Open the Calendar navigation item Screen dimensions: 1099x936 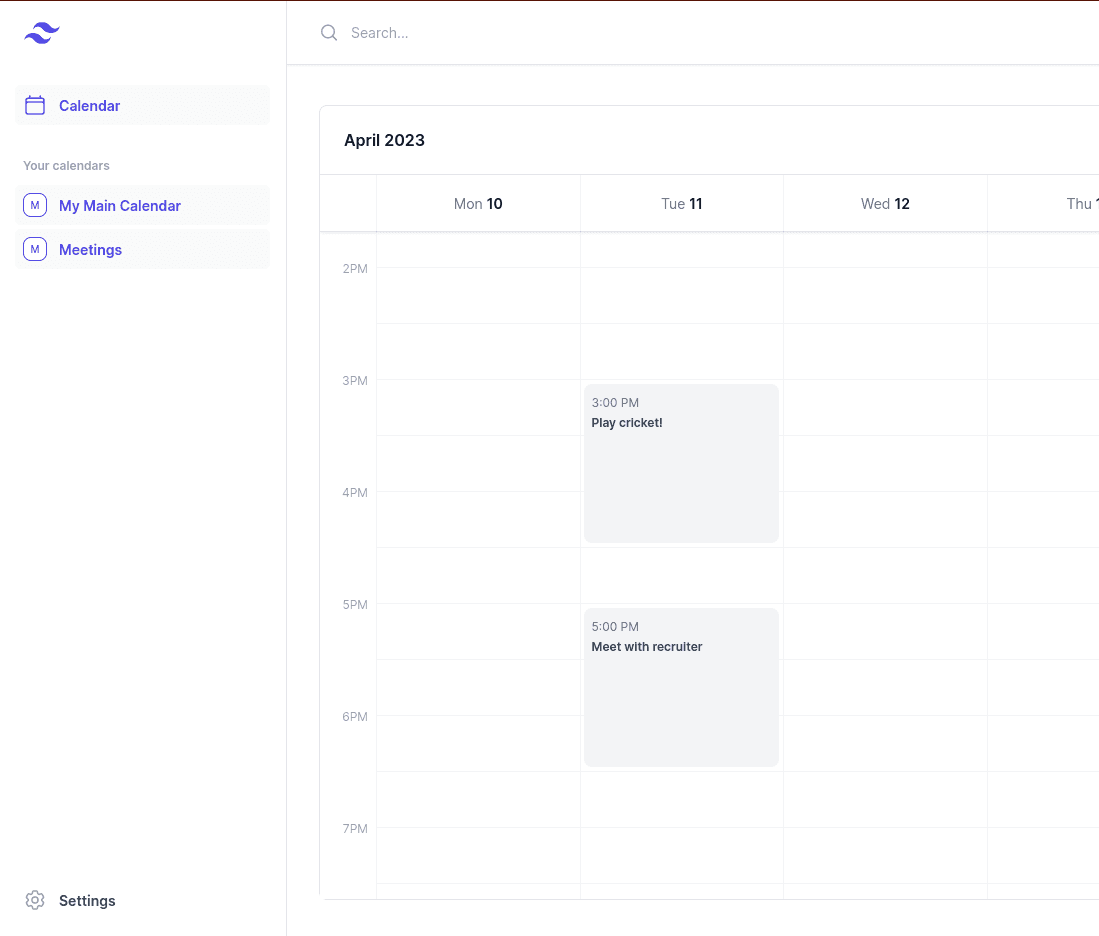point(90,106)
